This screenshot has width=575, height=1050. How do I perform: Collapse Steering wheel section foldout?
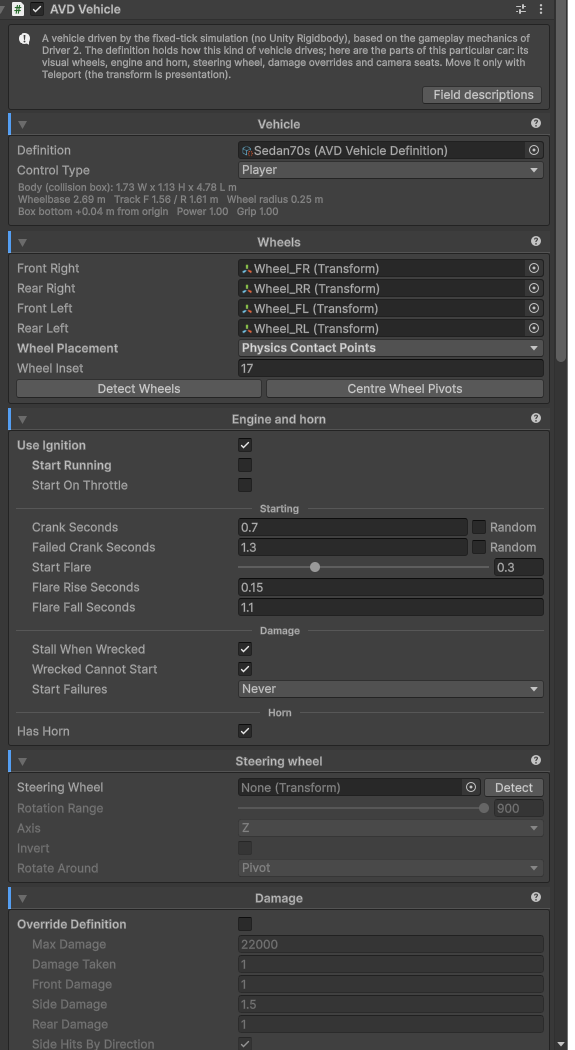[22, 761]
